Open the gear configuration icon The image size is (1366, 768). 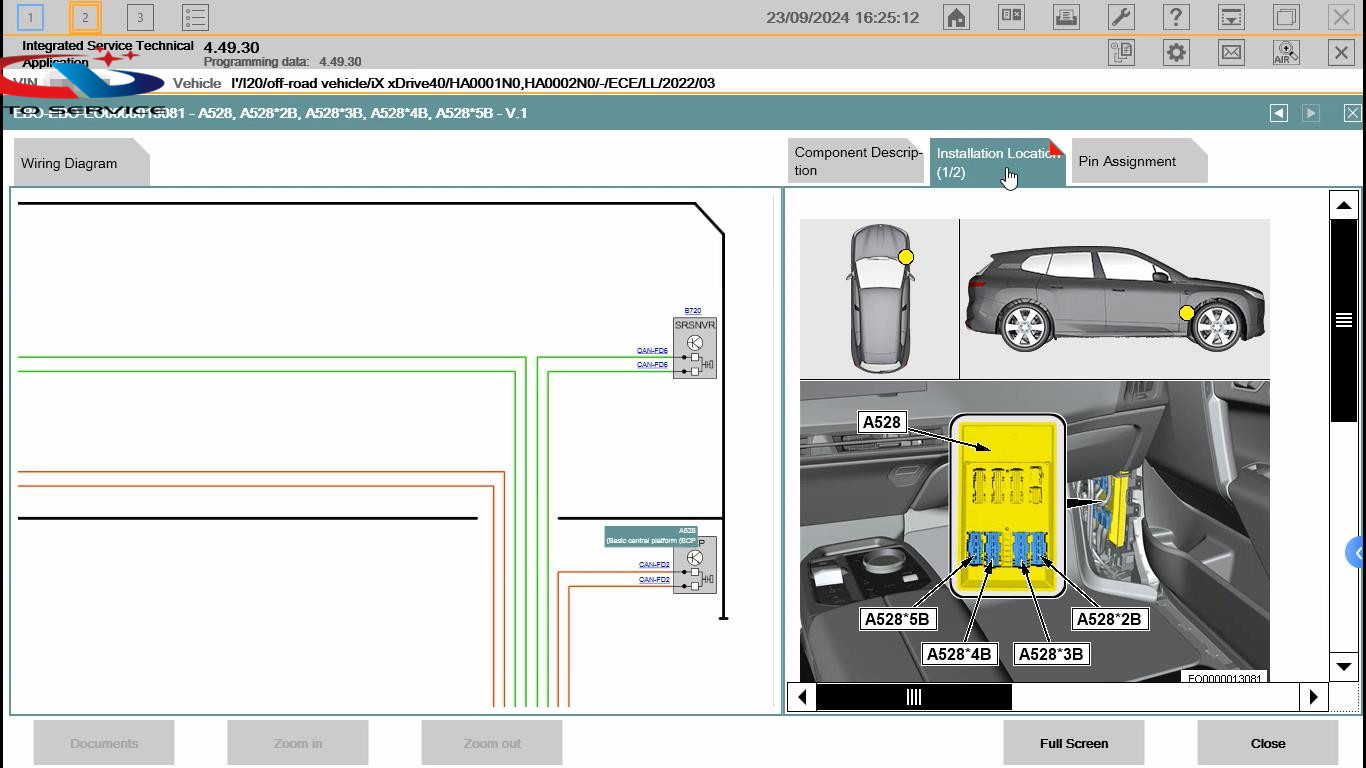[1176, 53]
